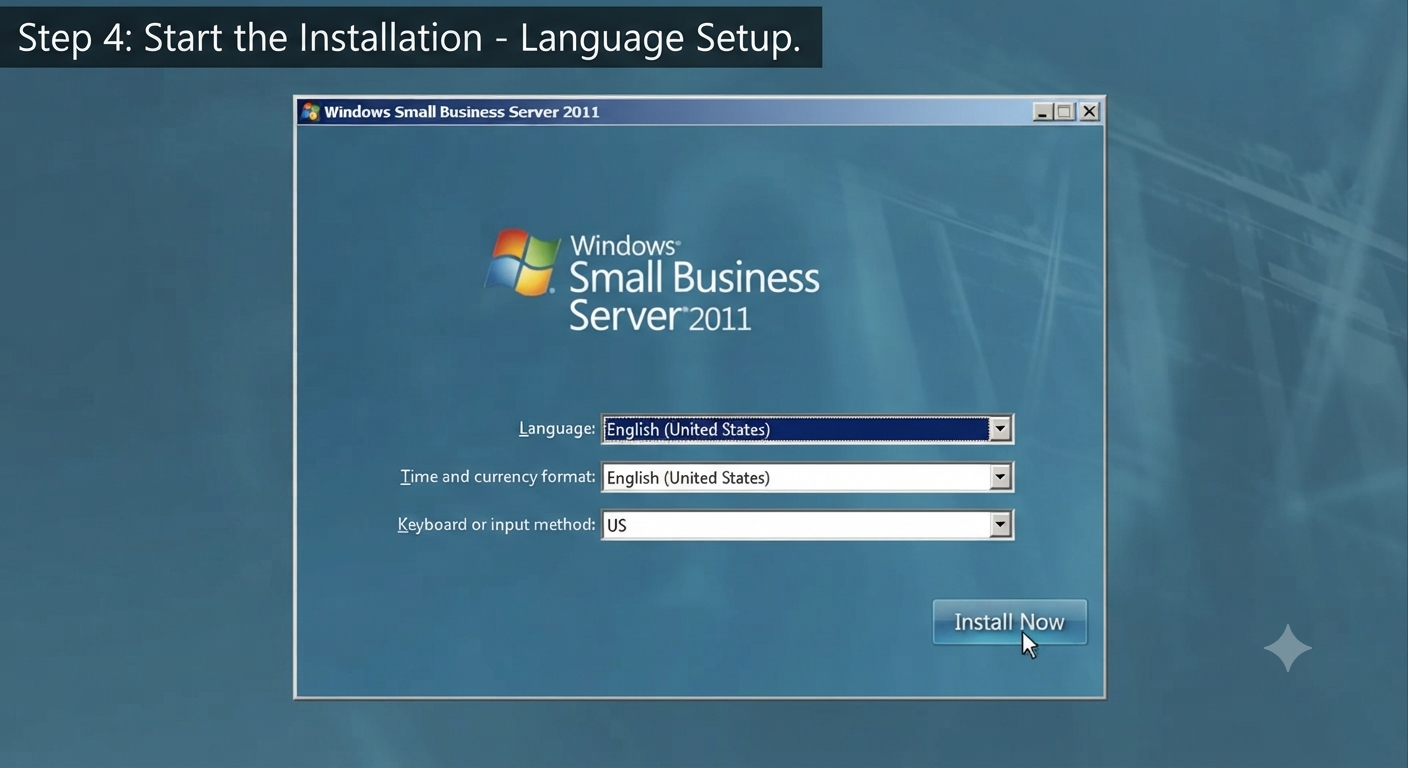The height and width of the screenshot is (768, 1408).
Task: Open the Keyboard or input method dropdown arrow
Action: (x=1000, y=525)
